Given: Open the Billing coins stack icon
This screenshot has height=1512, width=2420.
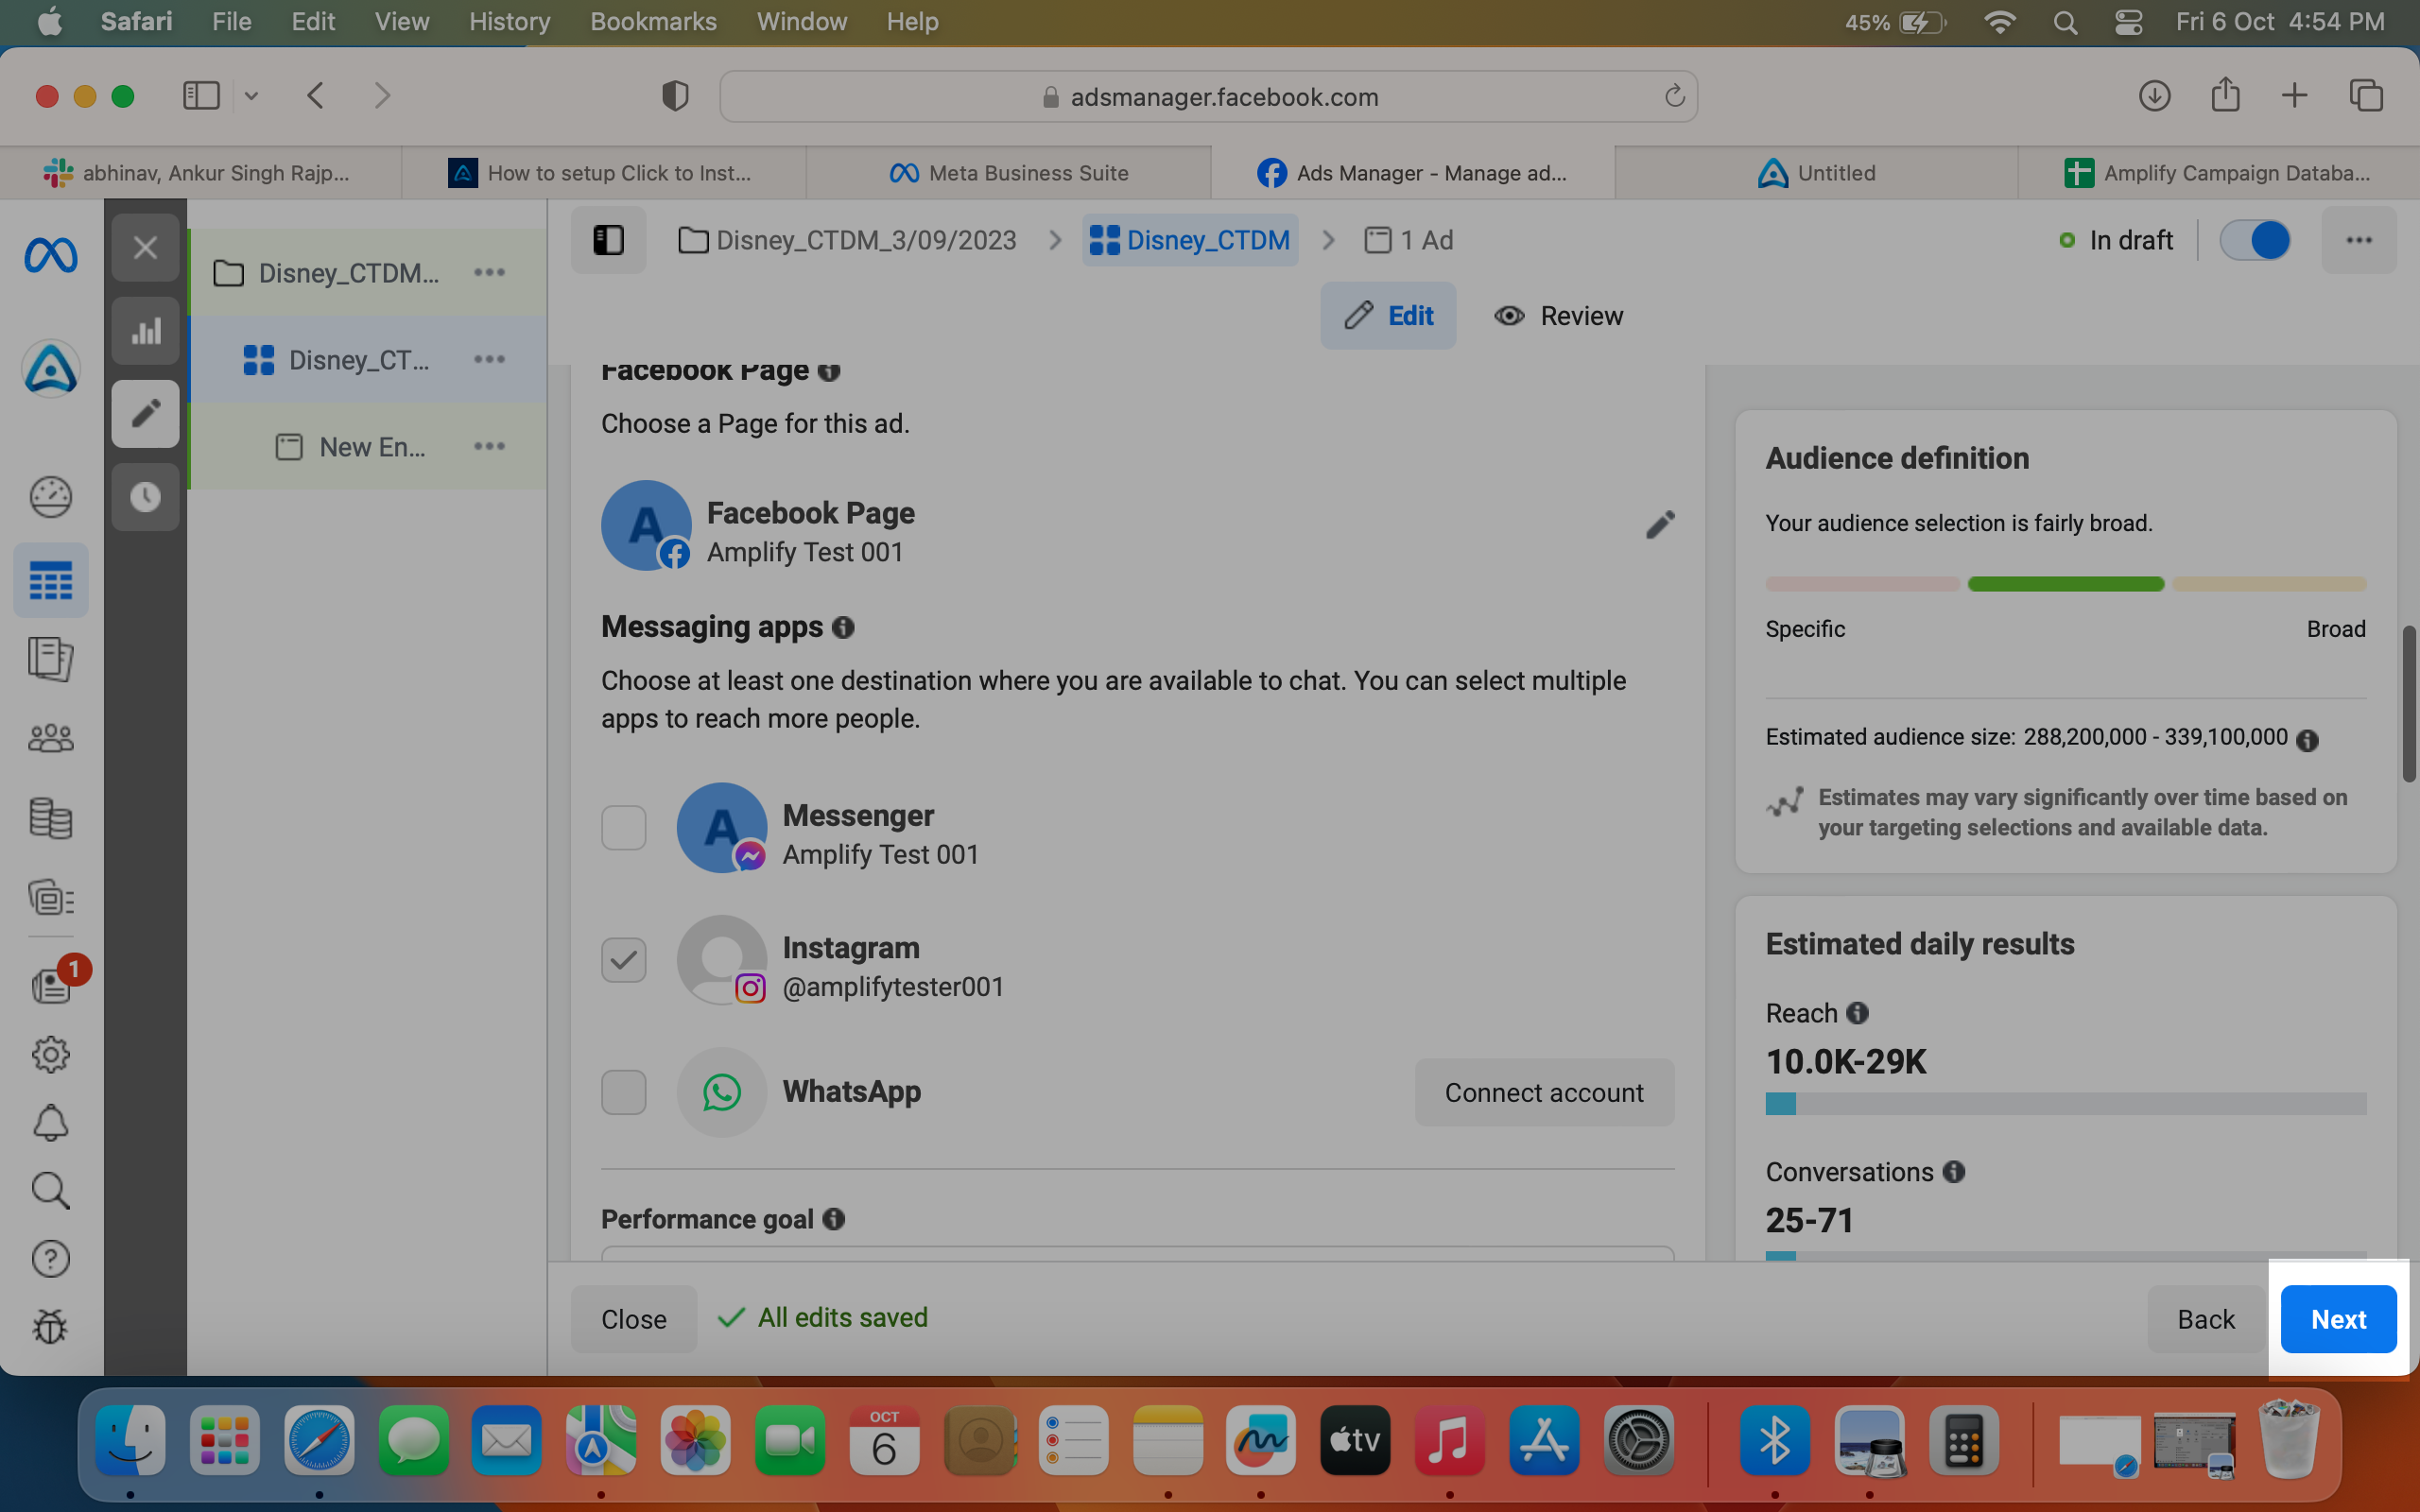Looking at the screenshot, I should point(51,818).
